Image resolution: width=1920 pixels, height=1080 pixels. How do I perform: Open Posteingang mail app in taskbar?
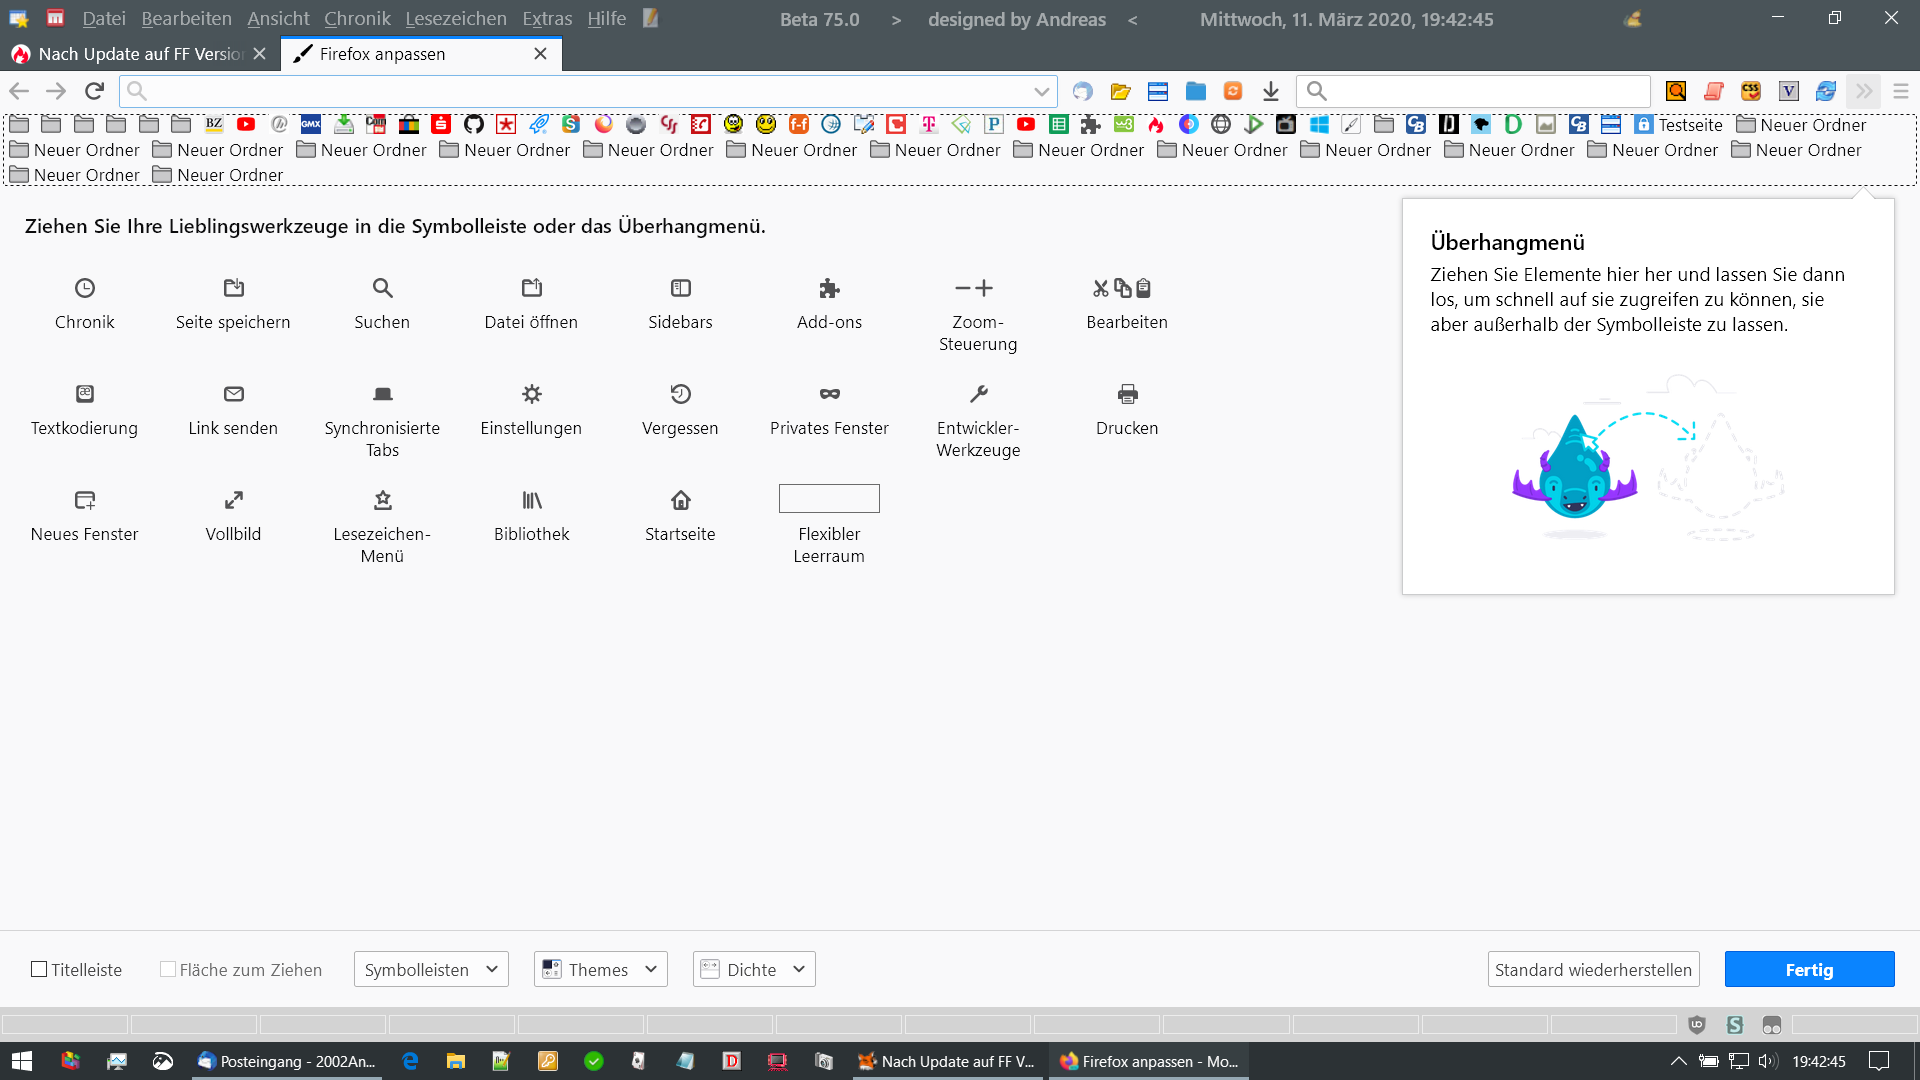tap(288, 1061)
